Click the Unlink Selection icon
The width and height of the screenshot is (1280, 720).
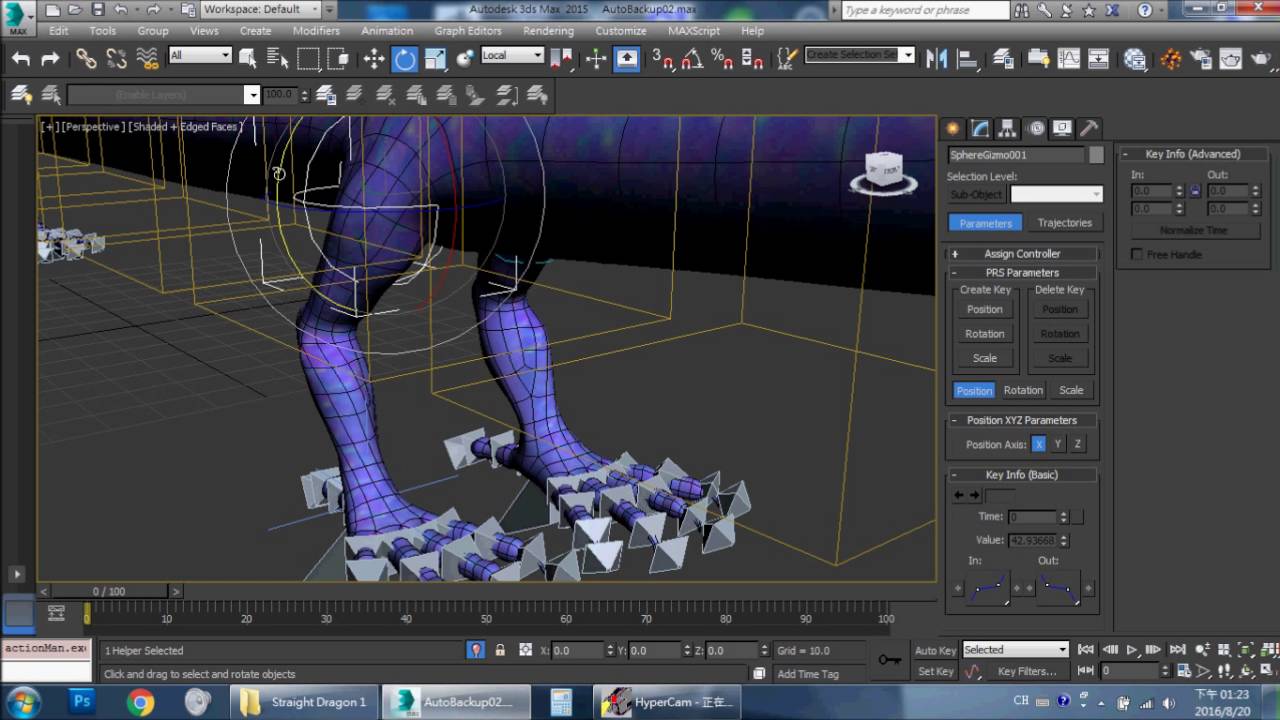[x=116, y=59]
